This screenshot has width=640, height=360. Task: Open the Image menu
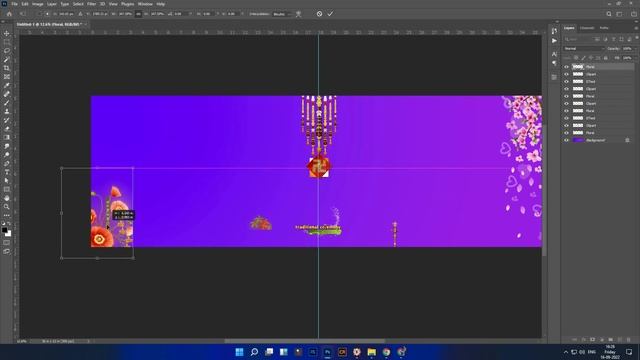point(37,4)
